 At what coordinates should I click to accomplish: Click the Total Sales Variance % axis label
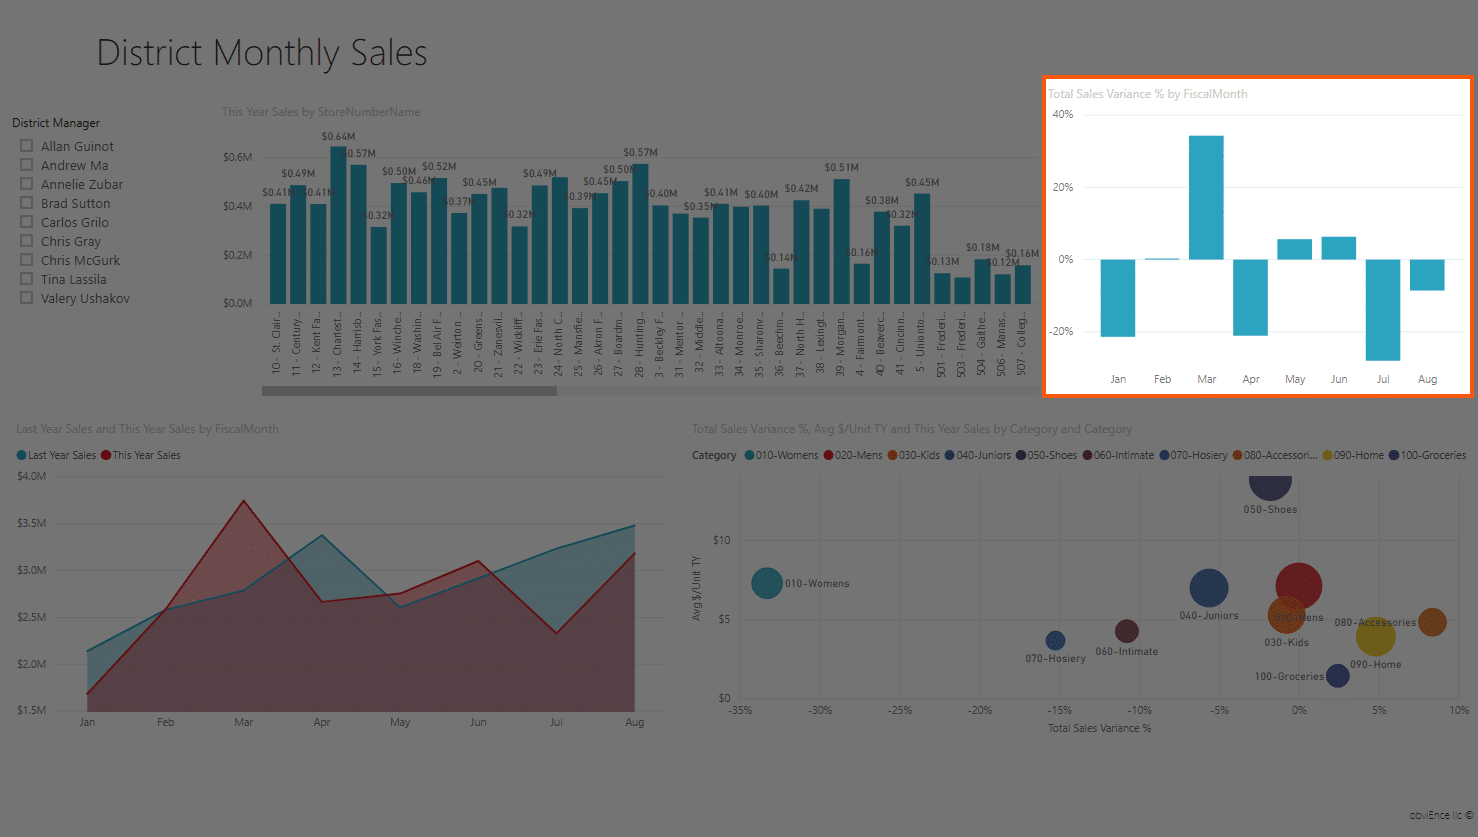(x=1099, y=728)
